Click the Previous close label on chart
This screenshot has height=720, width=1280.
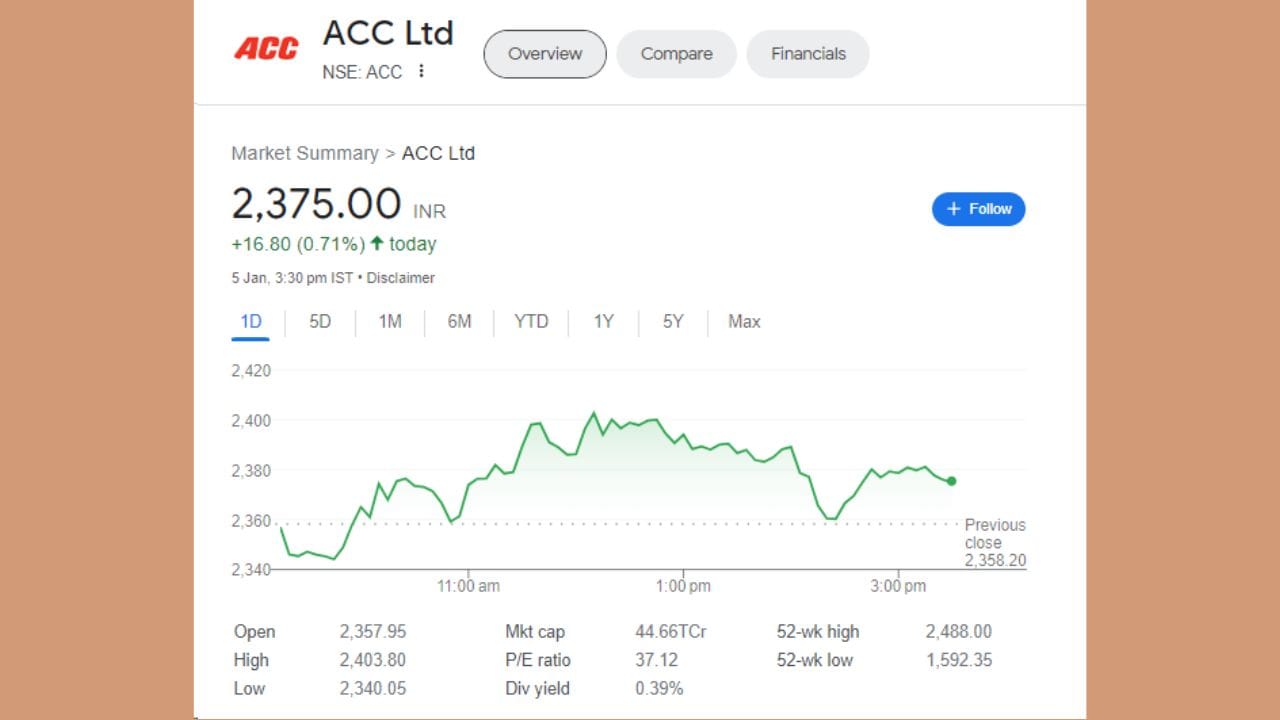pyautogui.click(x=995, y=534)
